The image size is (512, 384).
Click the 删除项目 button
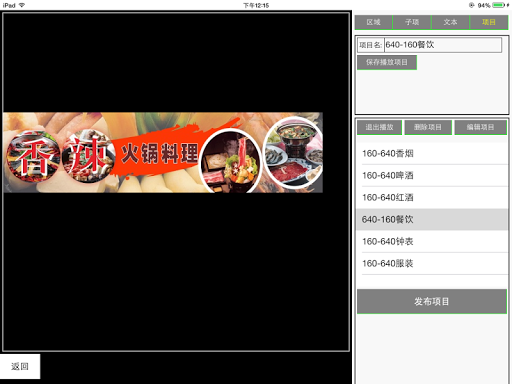(x=428, y=127)
